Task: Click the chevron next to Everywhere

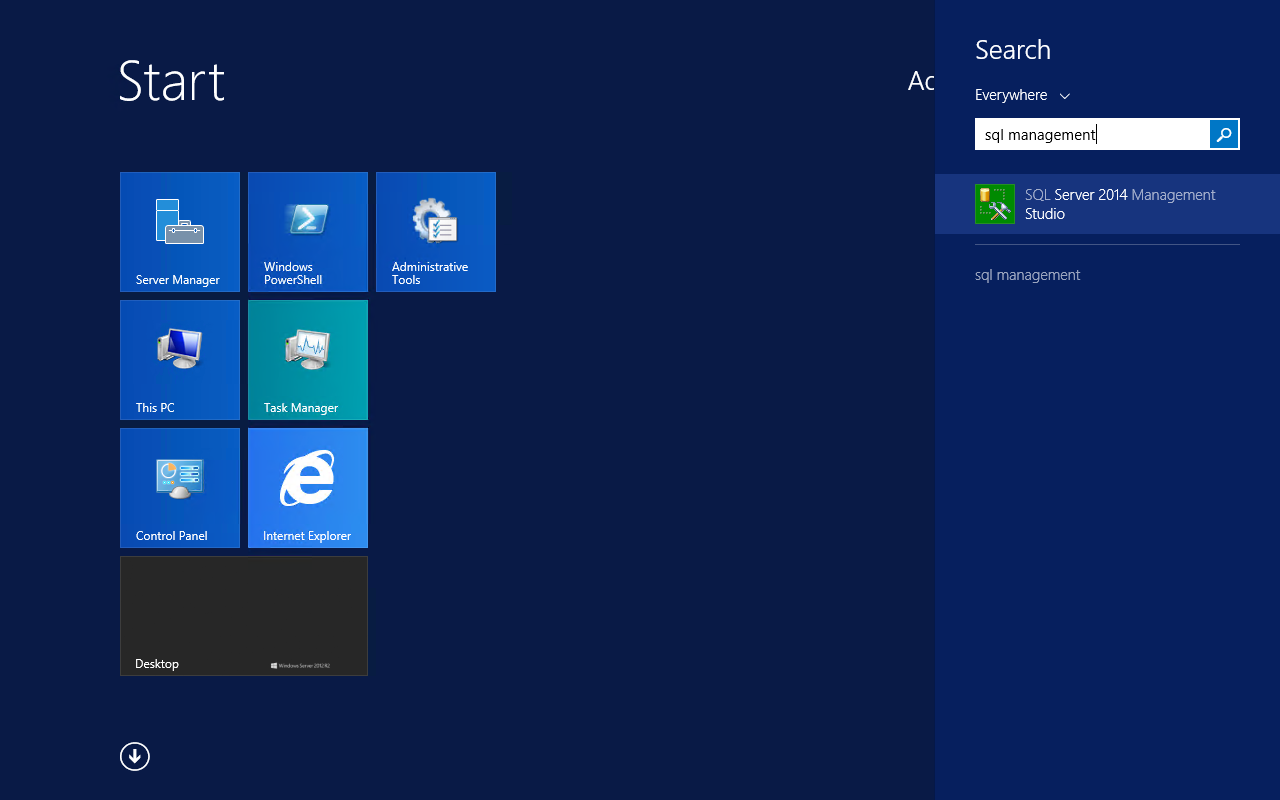Action: point(1064,96)
